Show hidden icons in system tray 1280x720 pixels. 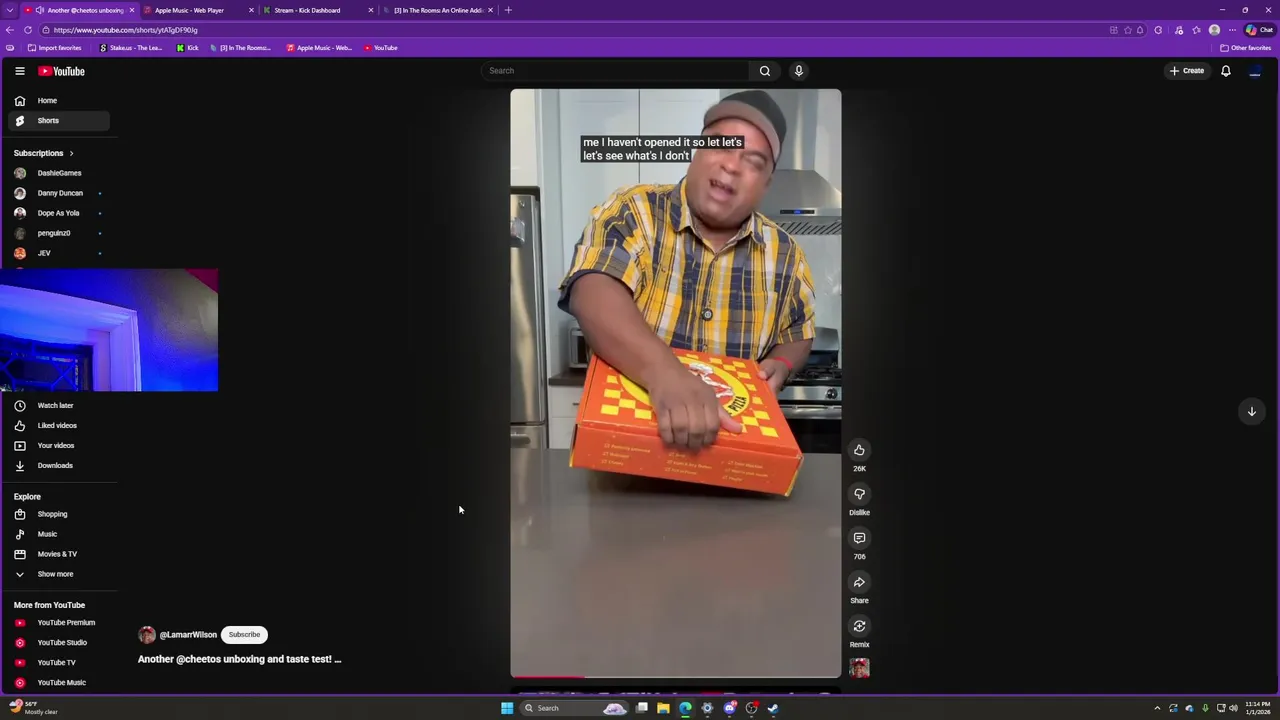(x=1157, y=708)
